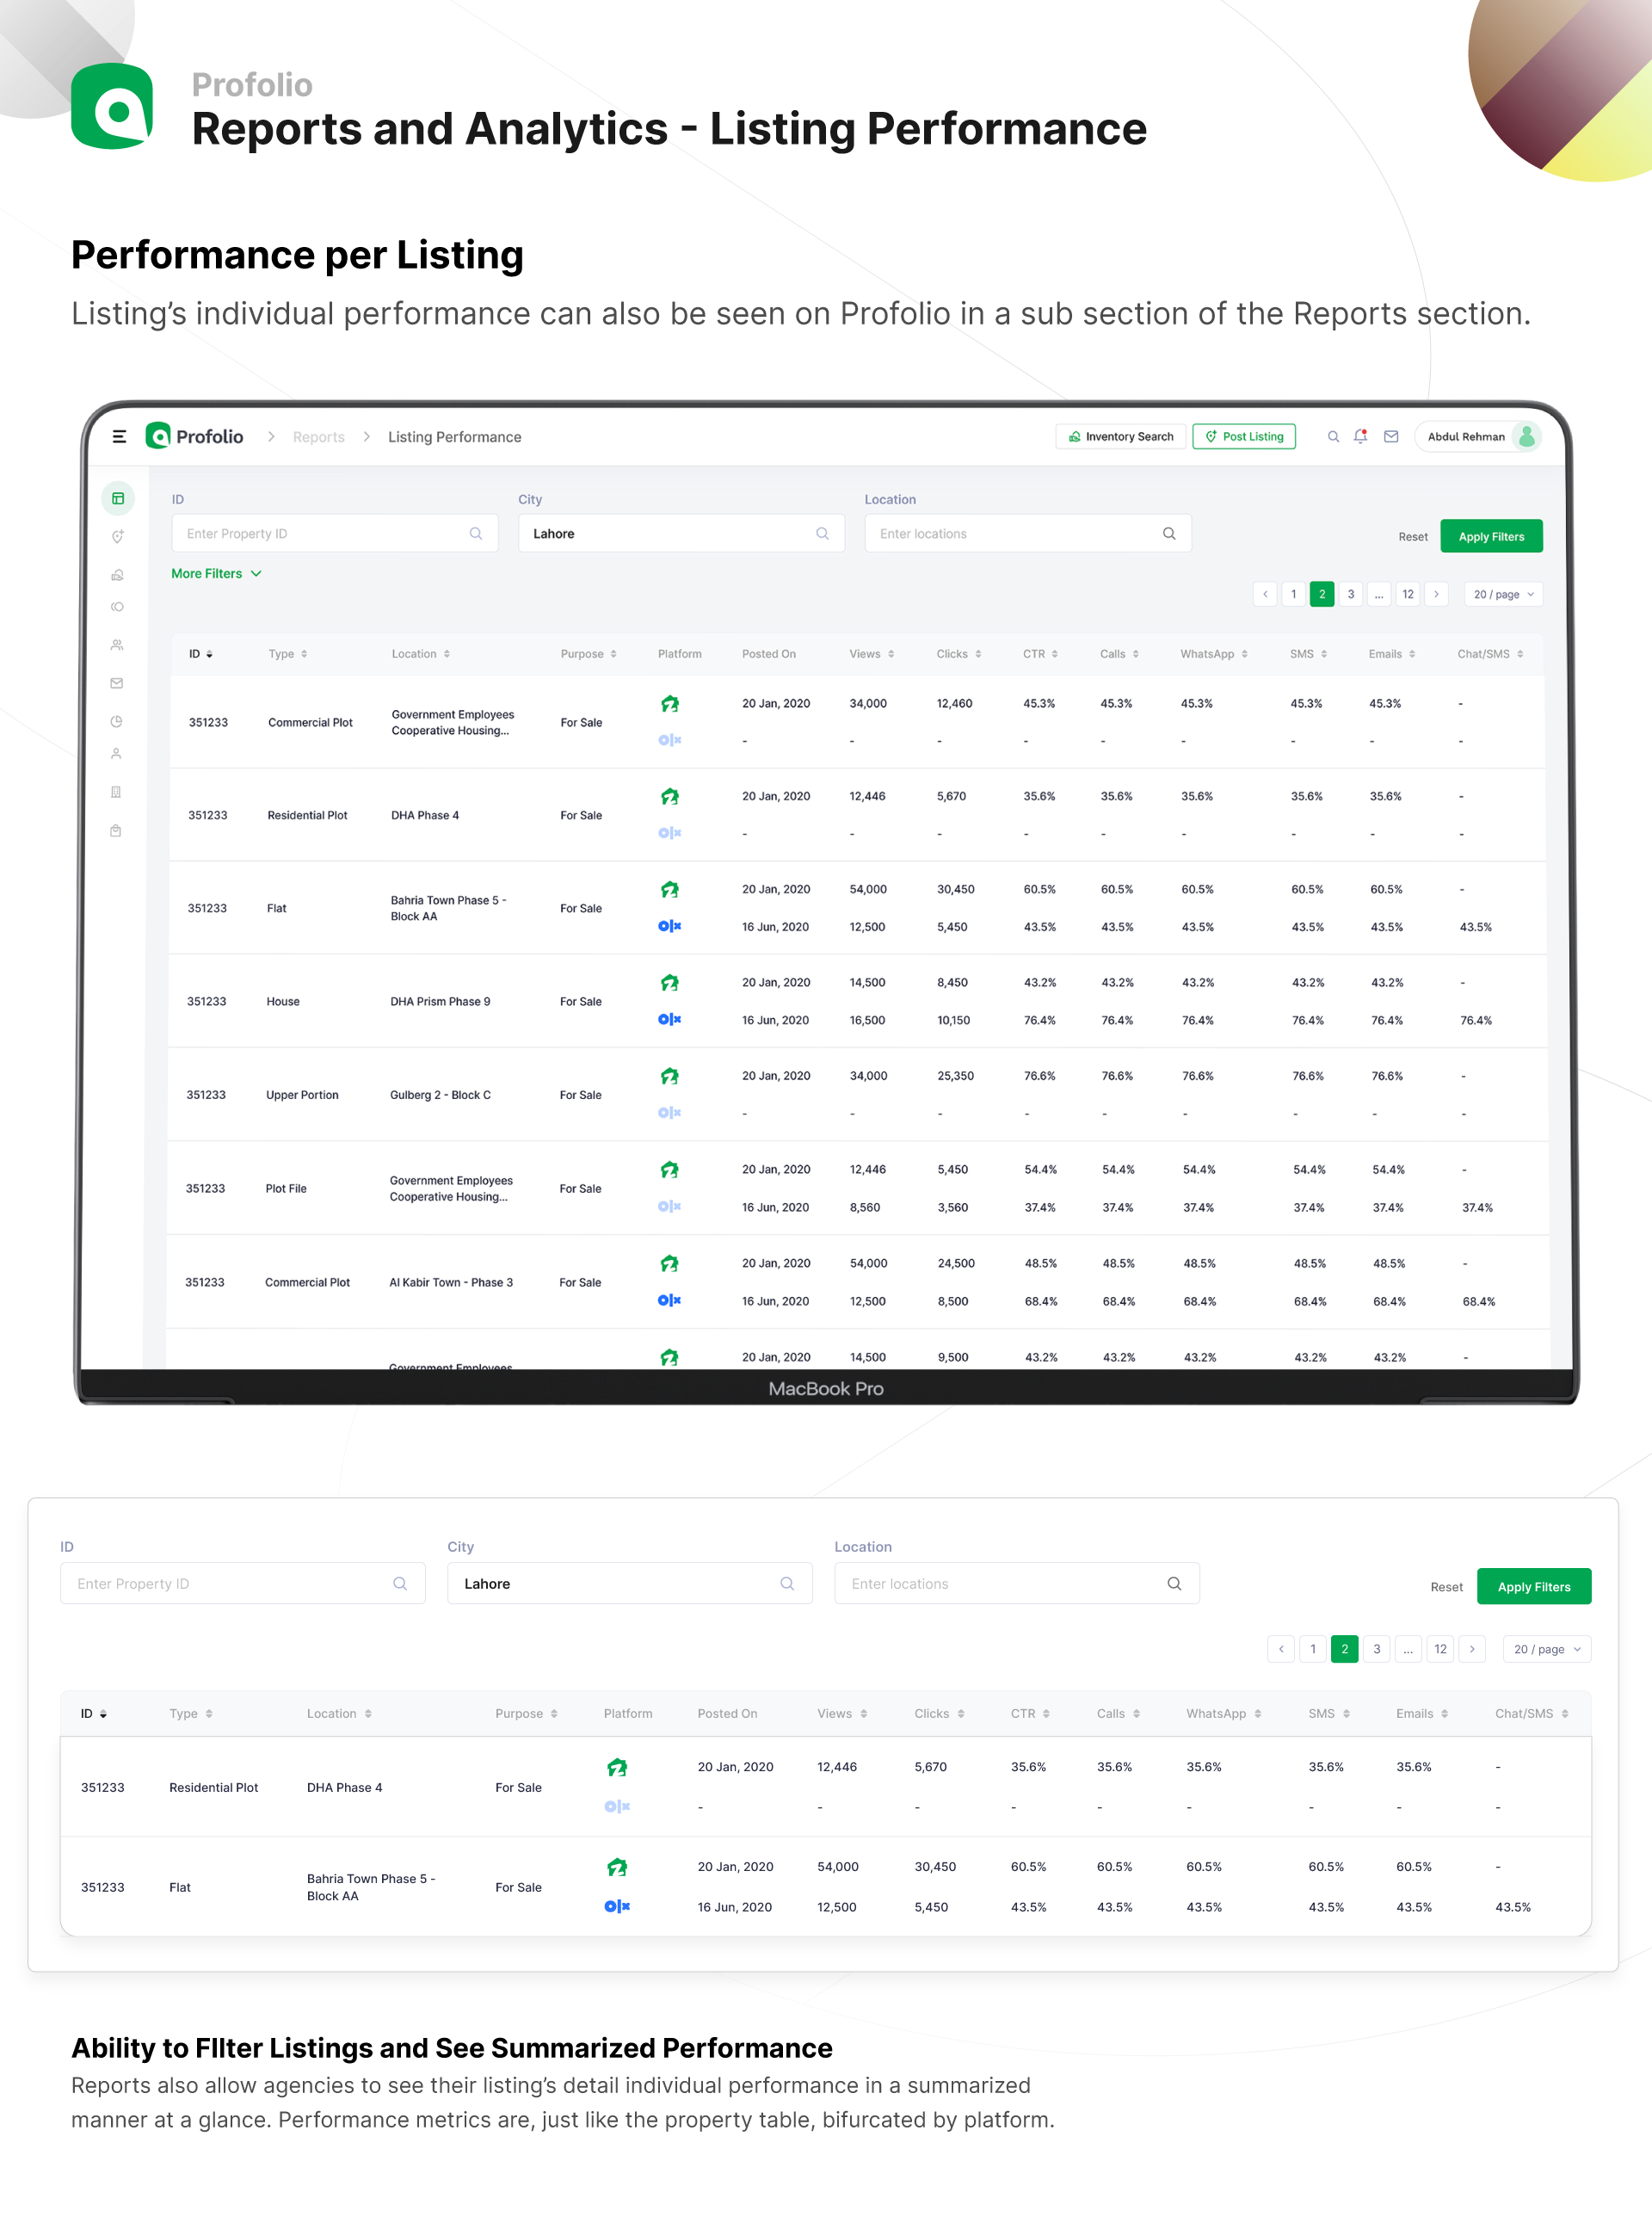Screen dimensions: 1652x2223
Task: Open the sidebar hand-holding-house inventory icon
Action: [x=117, y=575]
